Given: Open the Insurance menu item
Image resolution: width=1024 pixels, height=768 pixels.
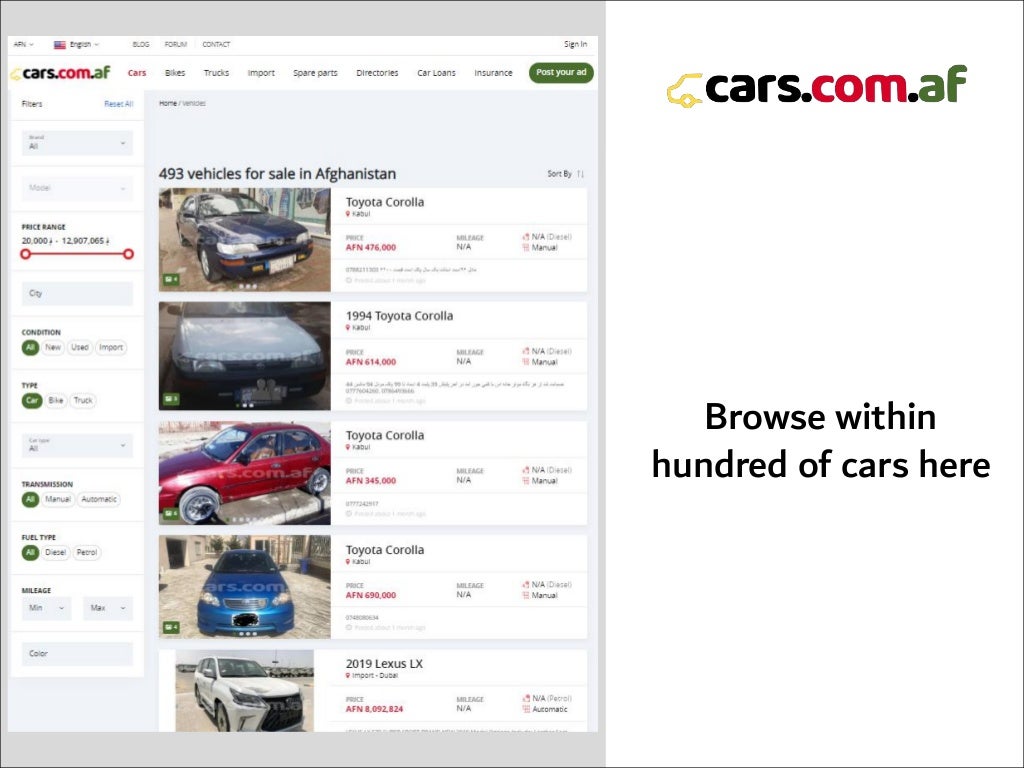Looking at the screenshot, I should tap(493, 73).
